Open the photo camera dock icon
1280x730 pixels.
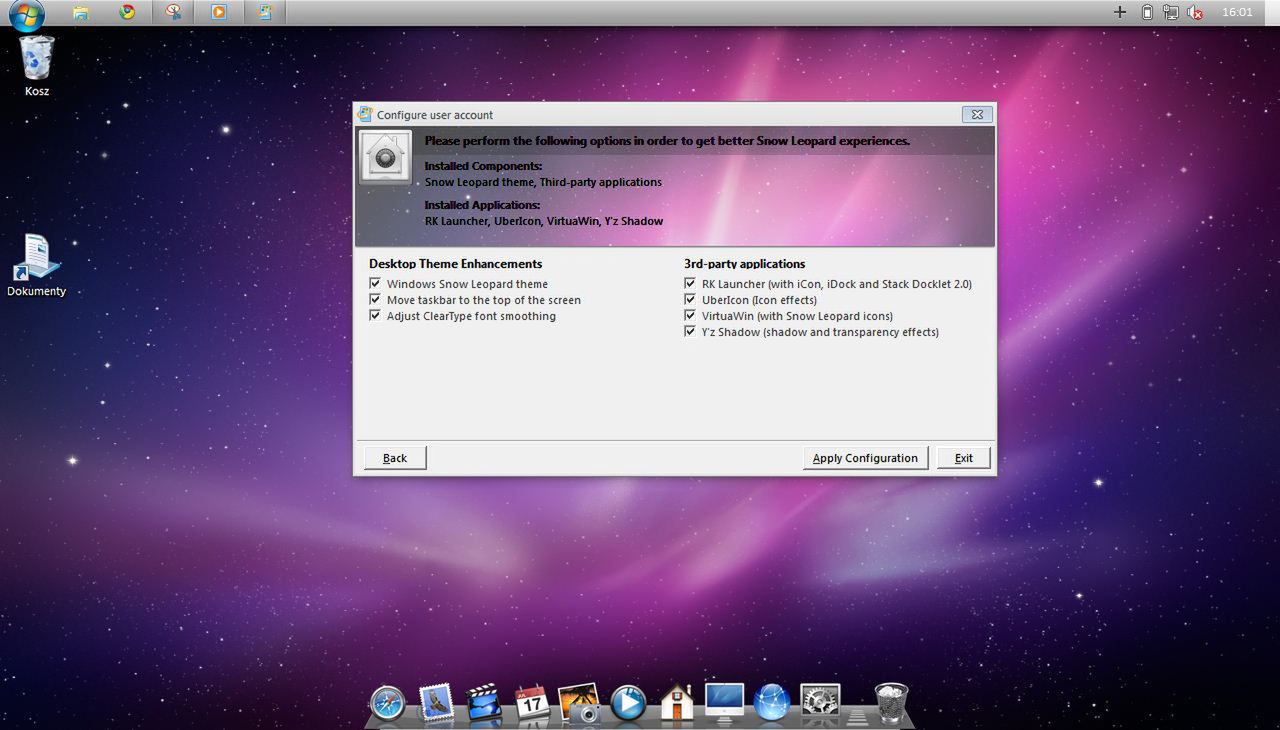coord(579,703)
